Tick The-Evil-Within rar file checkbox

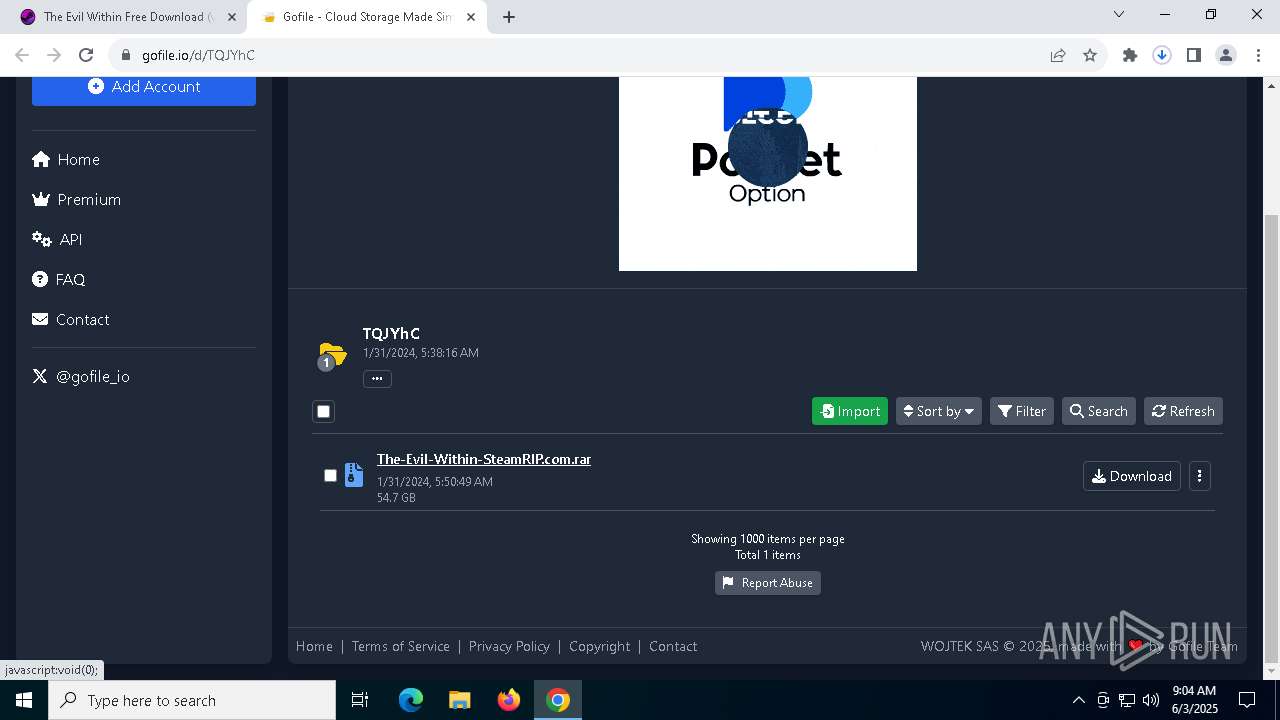tap(330, 476)
